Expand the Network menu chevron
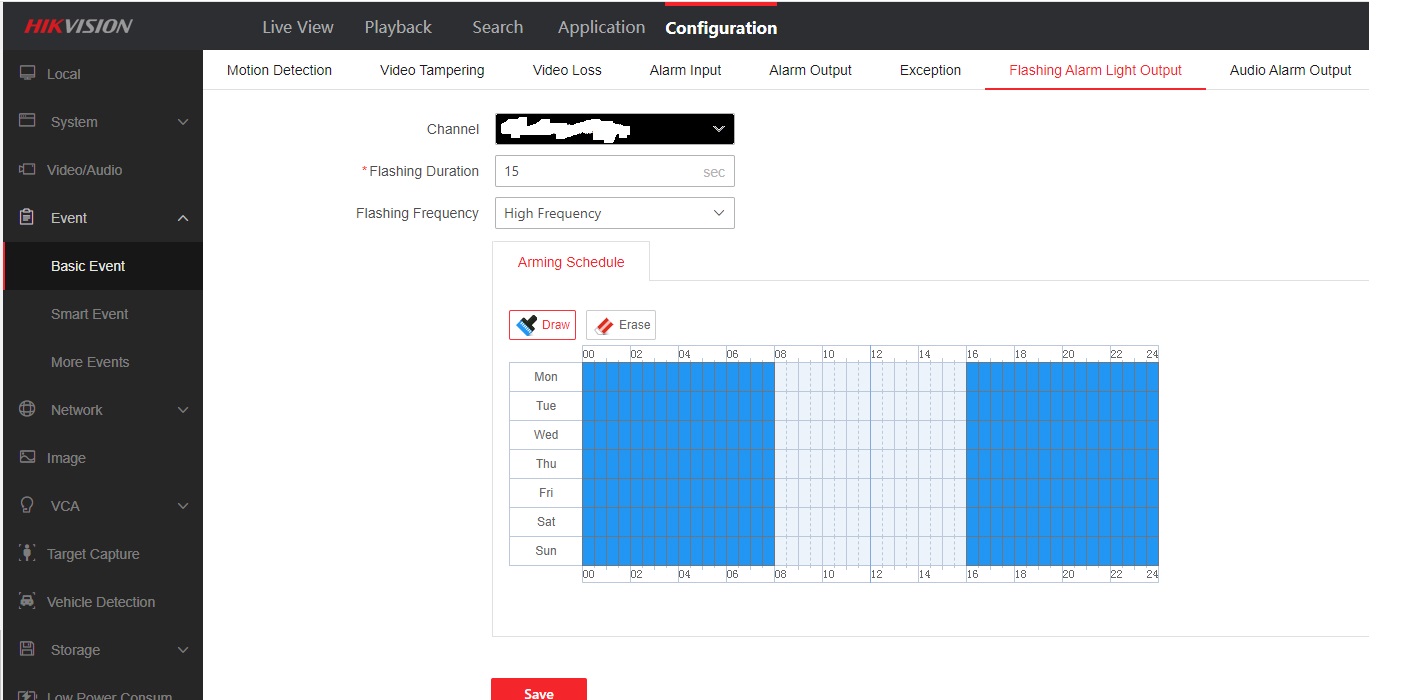The image size is (1407, 700). pyautogui.click(x=182, y=410)
